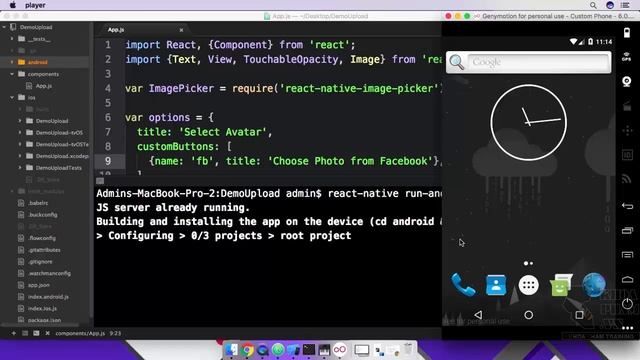
Task: Tap the Android Back navigation button
Action: (x=478, y=315)
